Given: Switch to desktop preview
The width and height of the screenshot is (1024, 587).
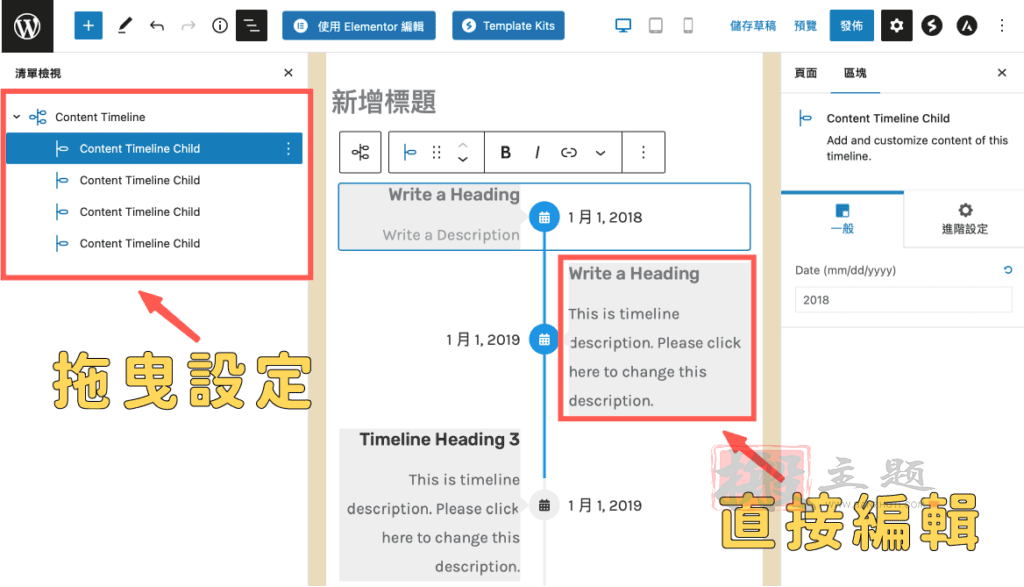Looking at the screenshot, I should pyautogui.click(x=623, y=26).
